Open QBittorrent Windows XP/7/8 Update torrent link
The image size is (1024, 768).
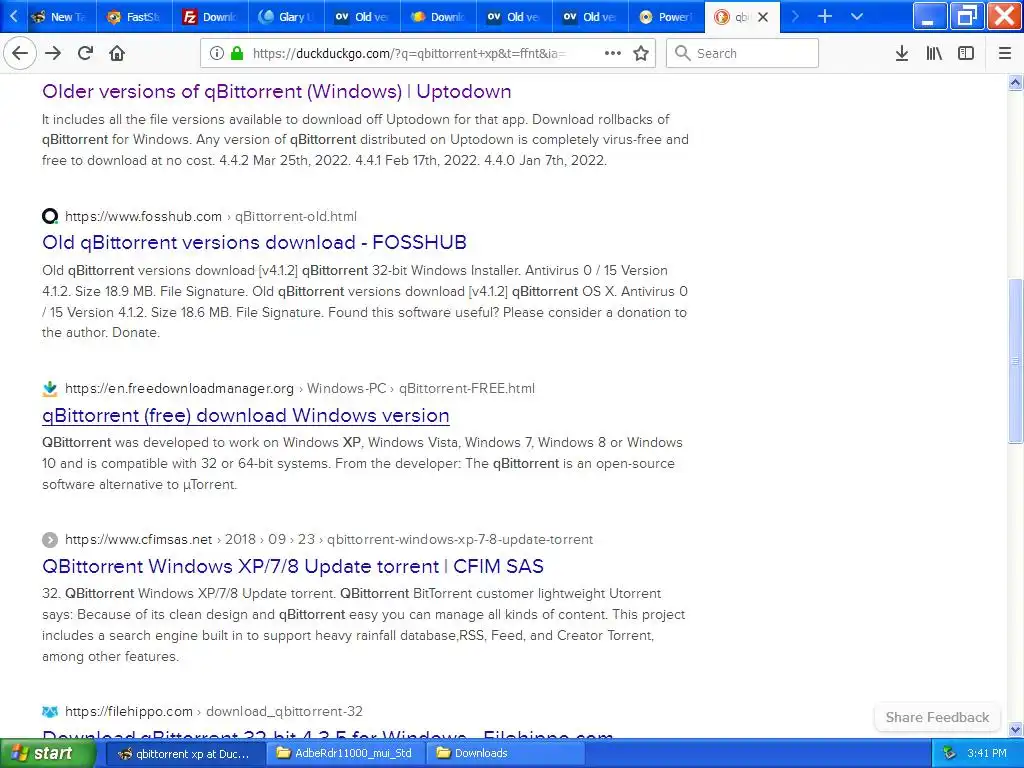point(293,566)
